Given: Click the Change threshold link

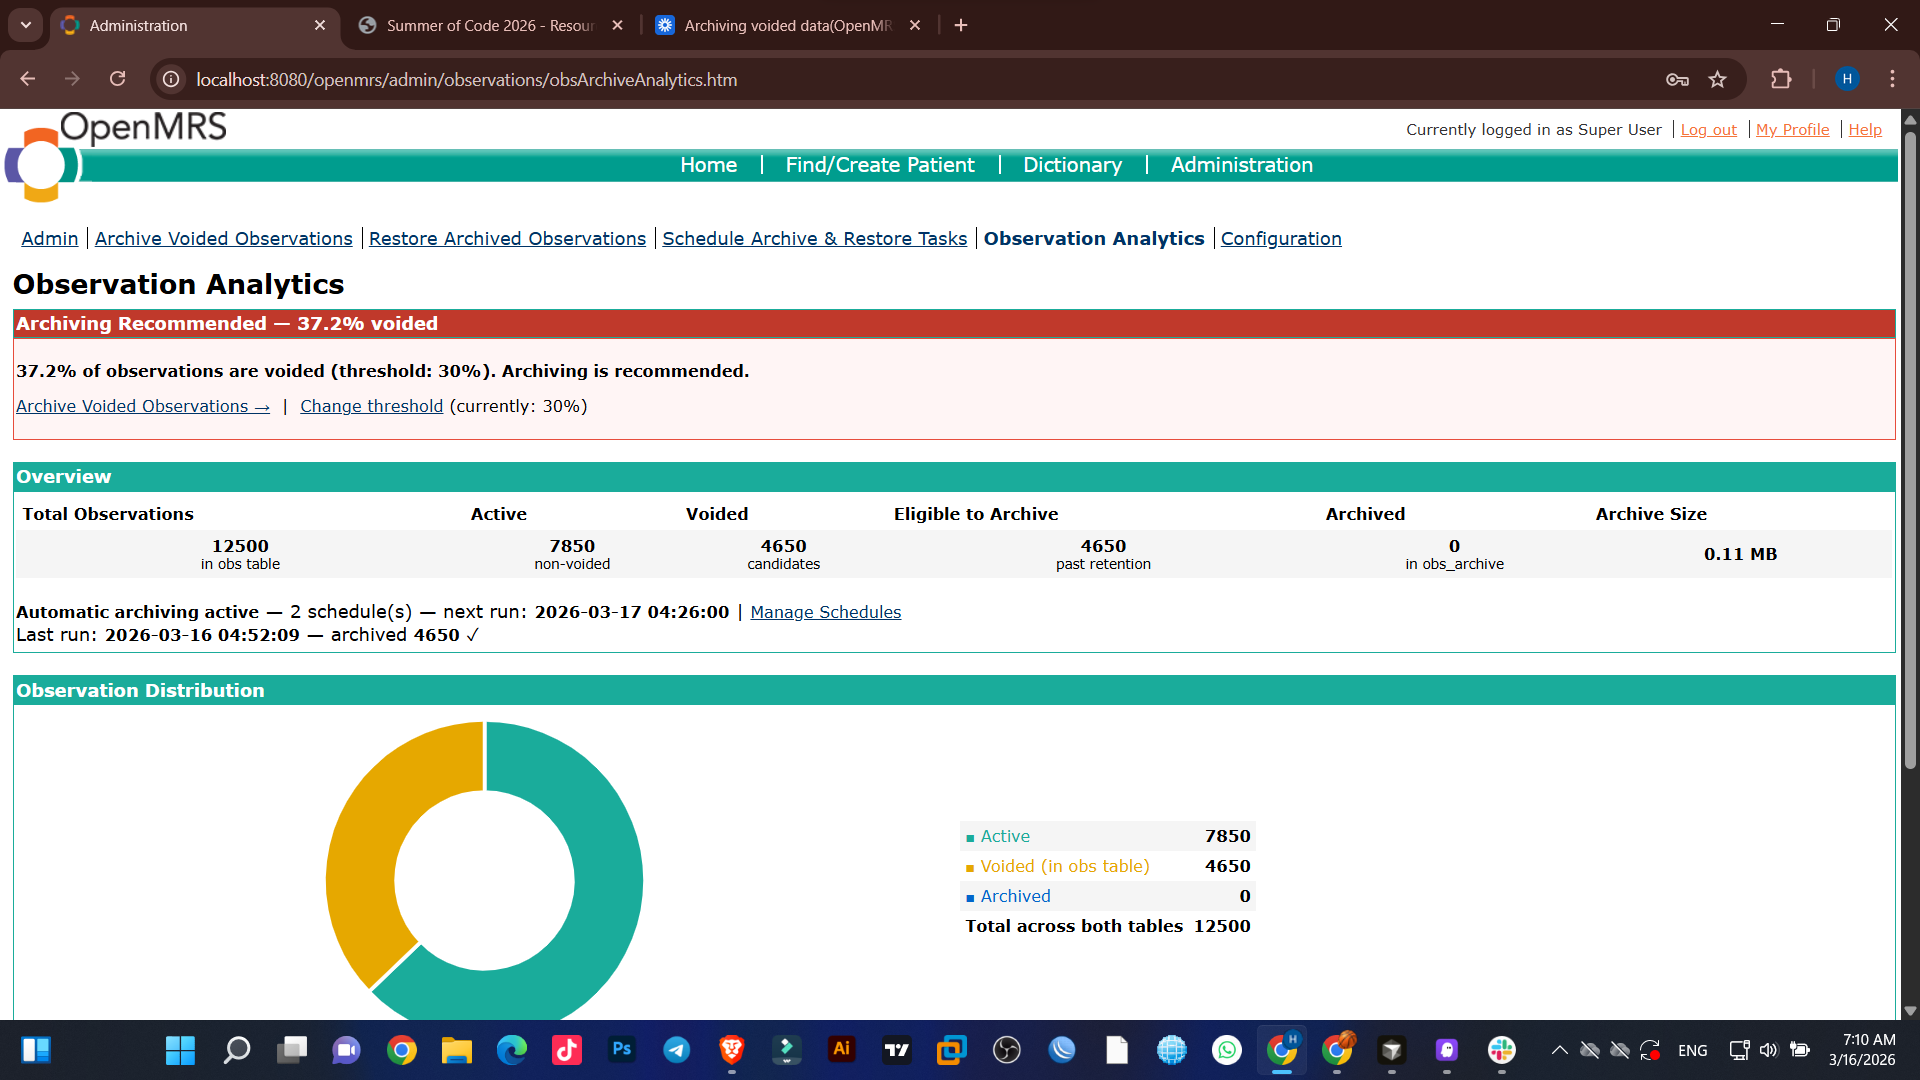Looking at the screenshot, I should (x=371, y=406).
